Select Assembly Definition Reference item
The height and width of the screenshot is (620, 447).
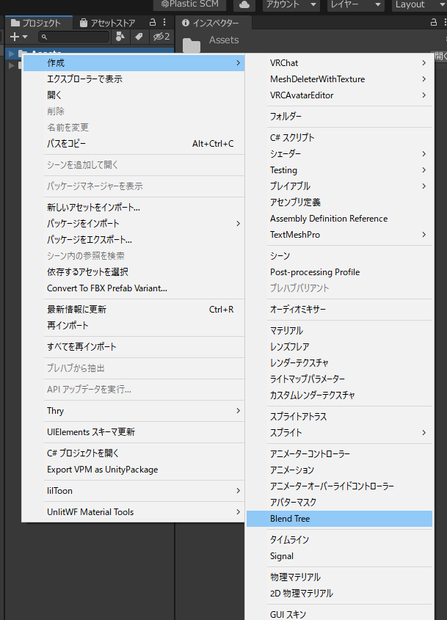(x=339, y=219)
